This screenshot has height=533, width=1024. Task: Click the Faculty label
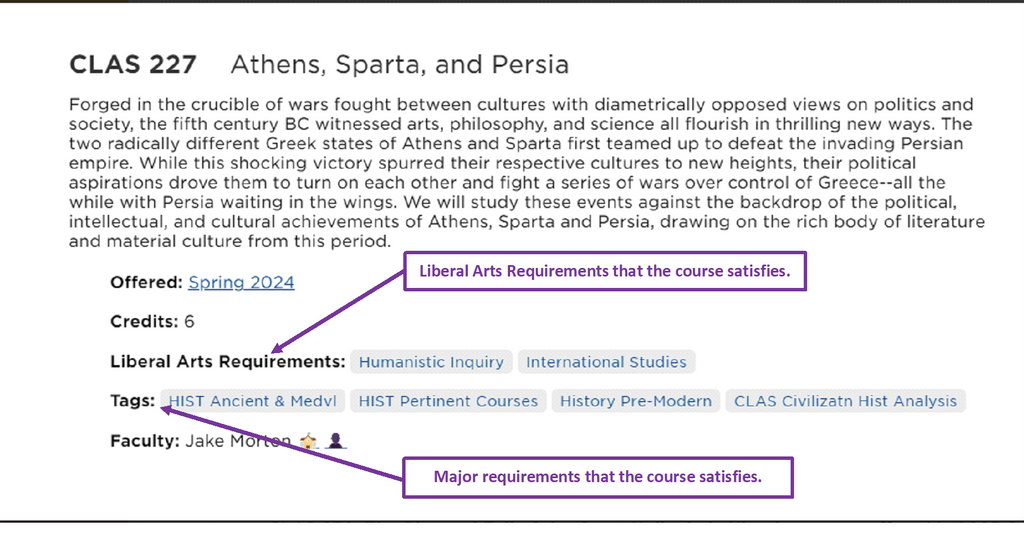coord(145,441)
